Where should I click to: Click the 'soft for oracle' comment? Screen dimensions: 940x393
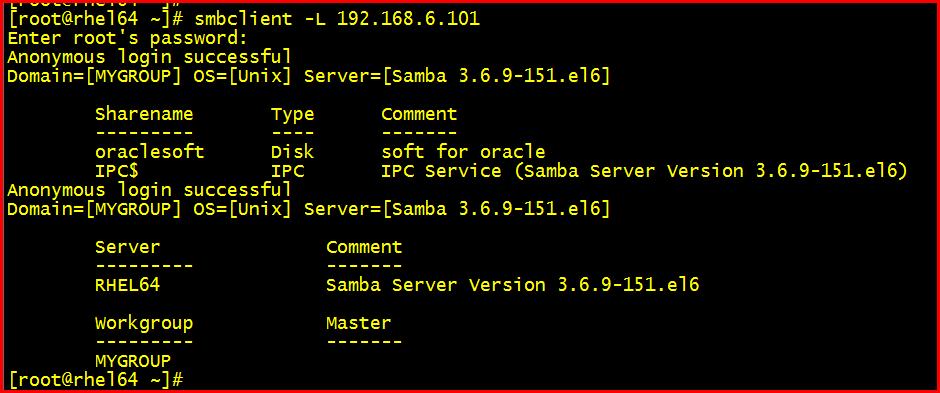pos(463,152)
